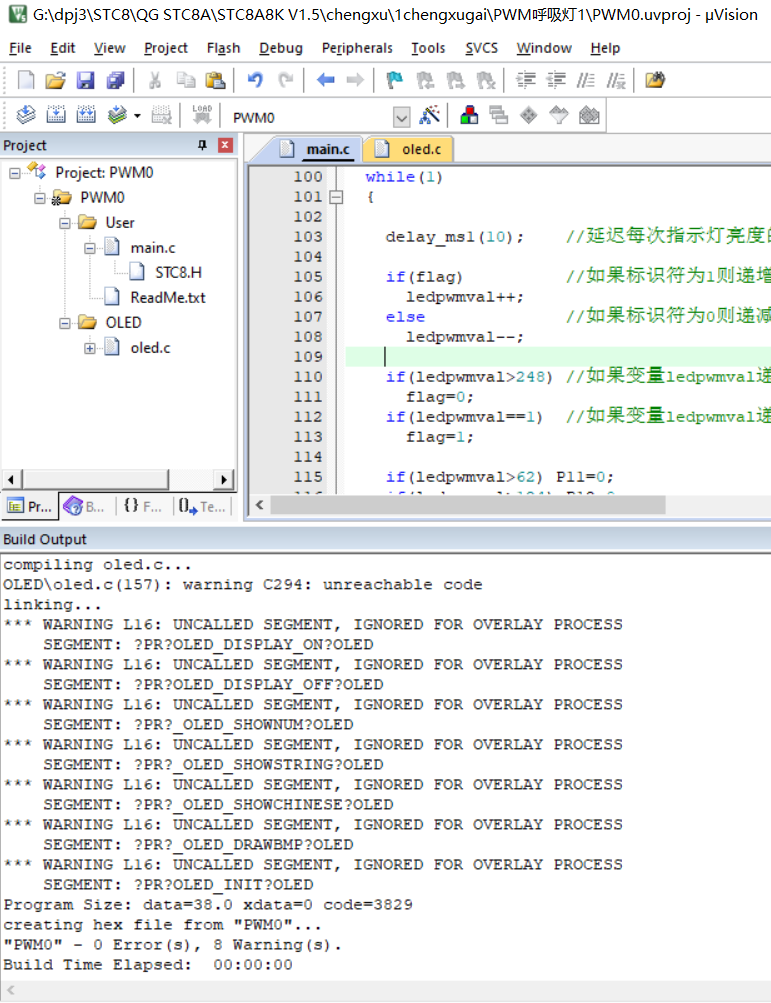
Task: Select the main.c editor tab
Action: pos(315,149)
